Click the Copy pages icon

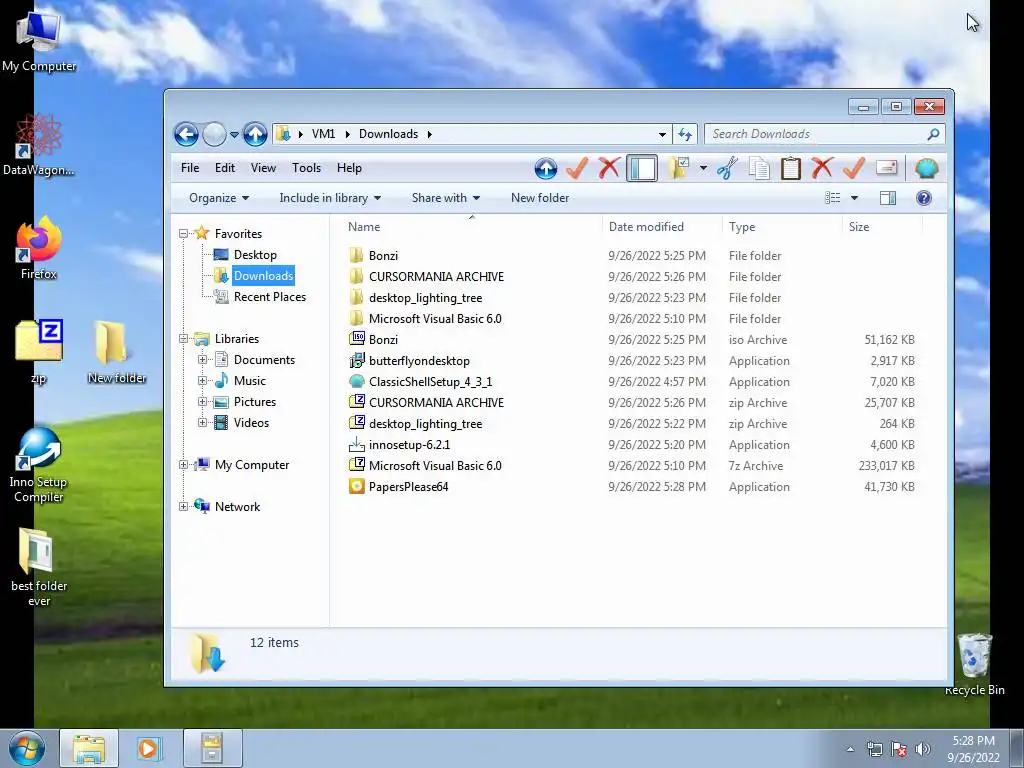(759, 168)
